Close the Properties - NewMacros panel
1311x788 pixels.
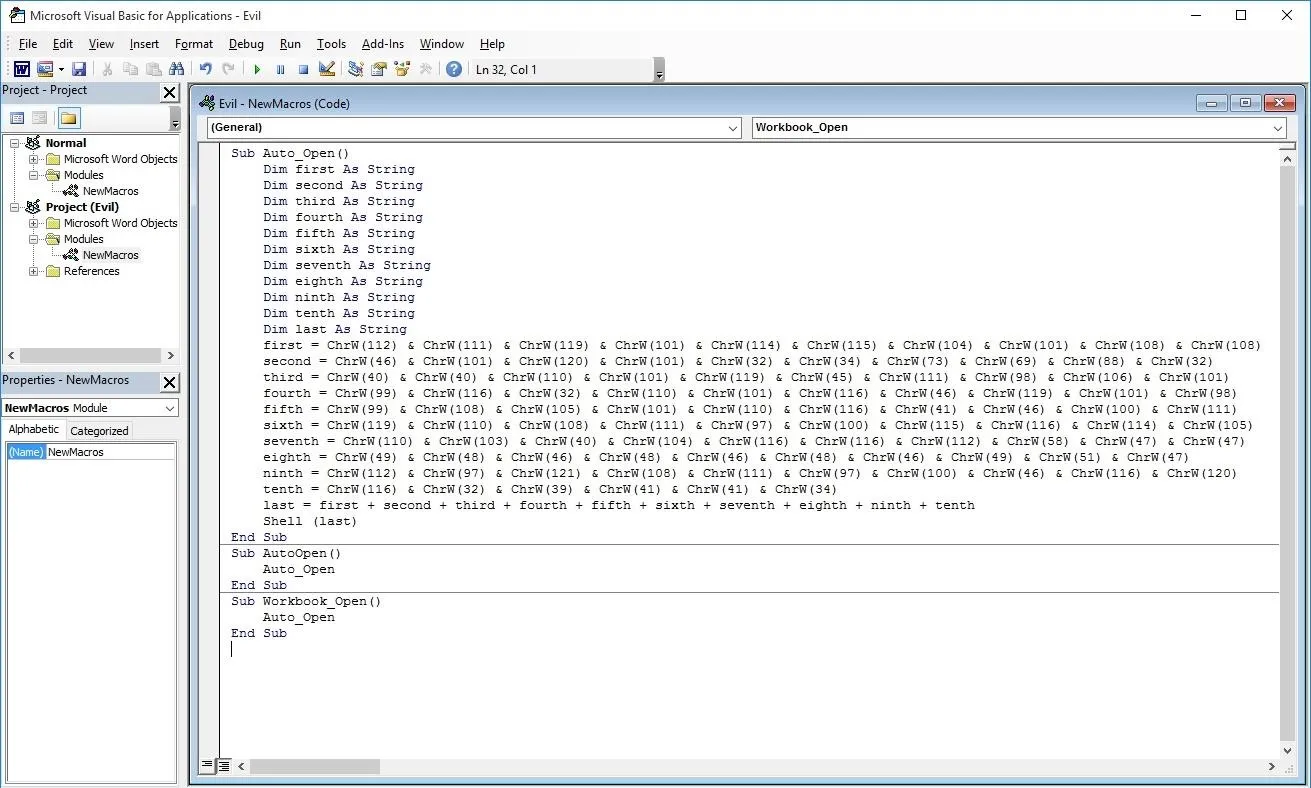169,382
